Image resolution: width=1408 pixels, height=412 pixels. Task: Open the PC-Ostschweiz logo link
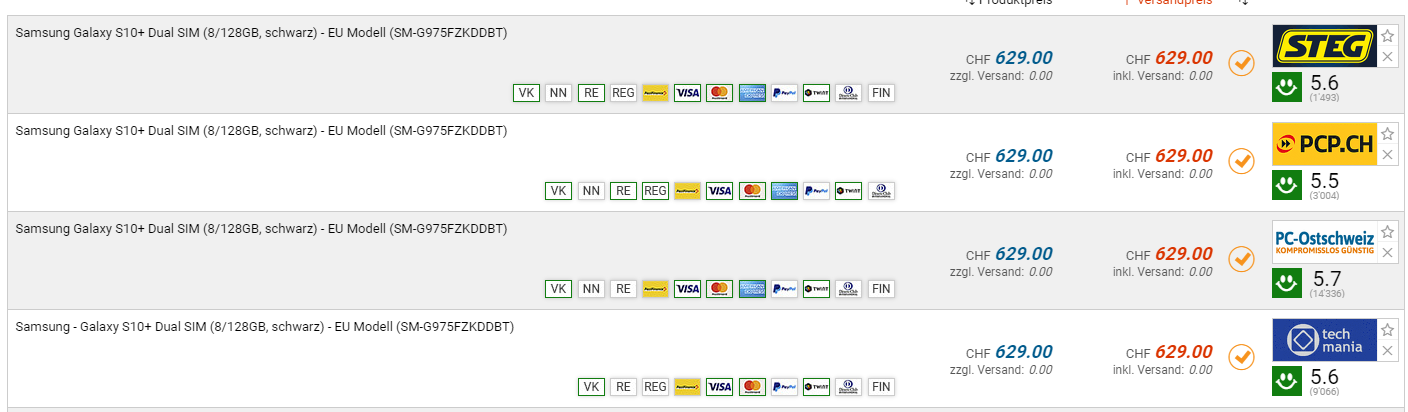click(x=1324, y=242)
